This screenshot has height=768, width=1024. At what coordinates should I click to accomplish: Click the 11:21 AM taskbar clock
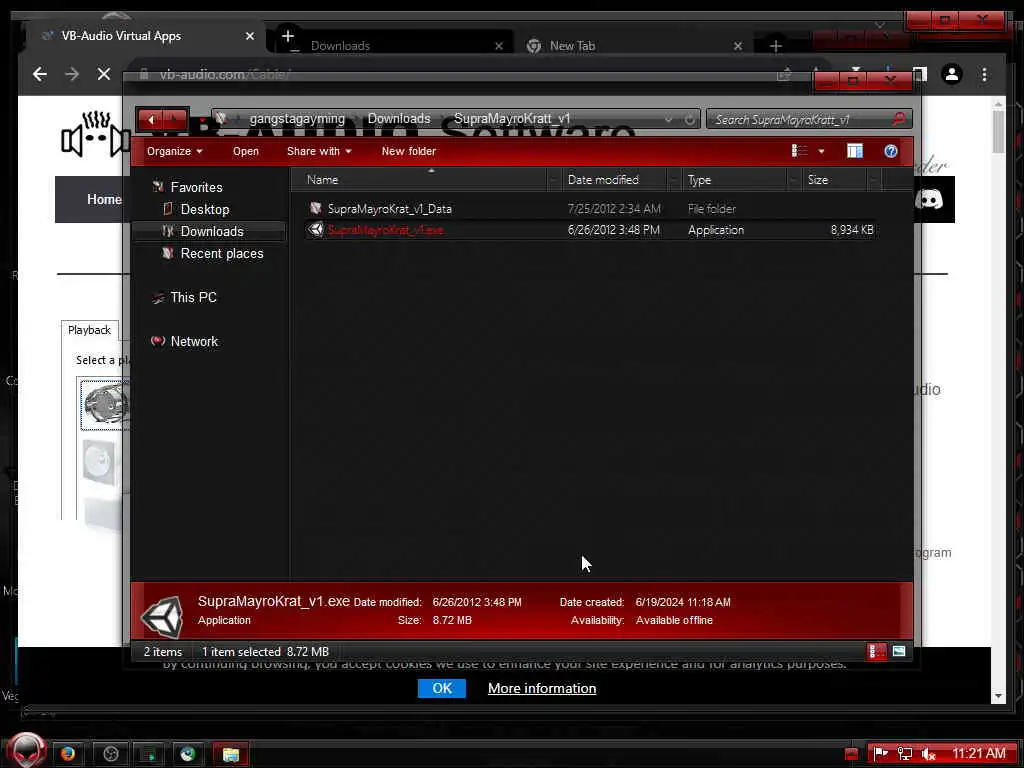click(978, 754)
